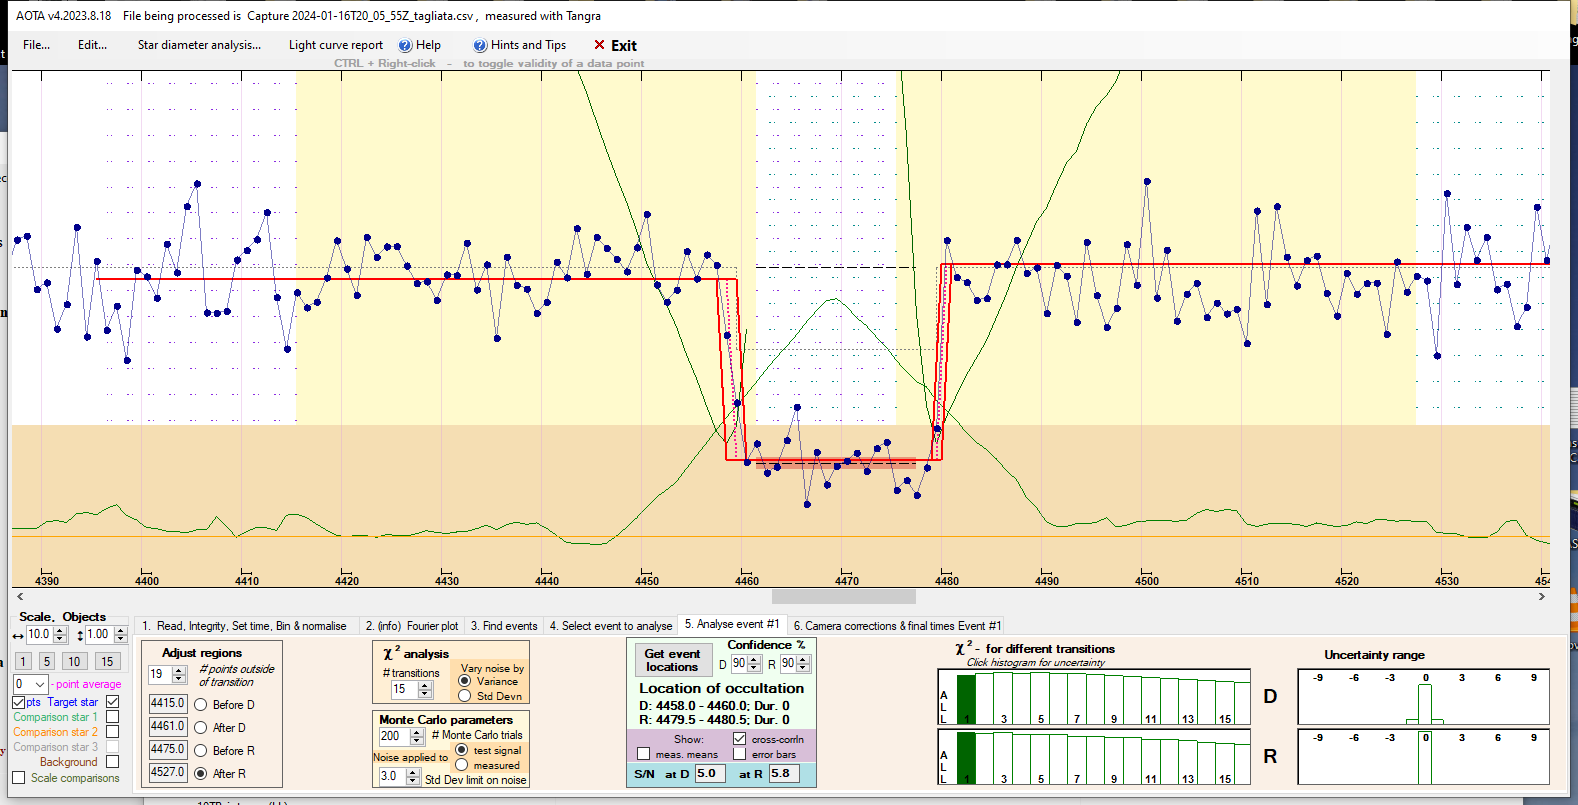Click the red X Exit icon
Image resolution: width=1578 pixels, height=805 pixels.
pyautogui.click(x=599, y=45)
